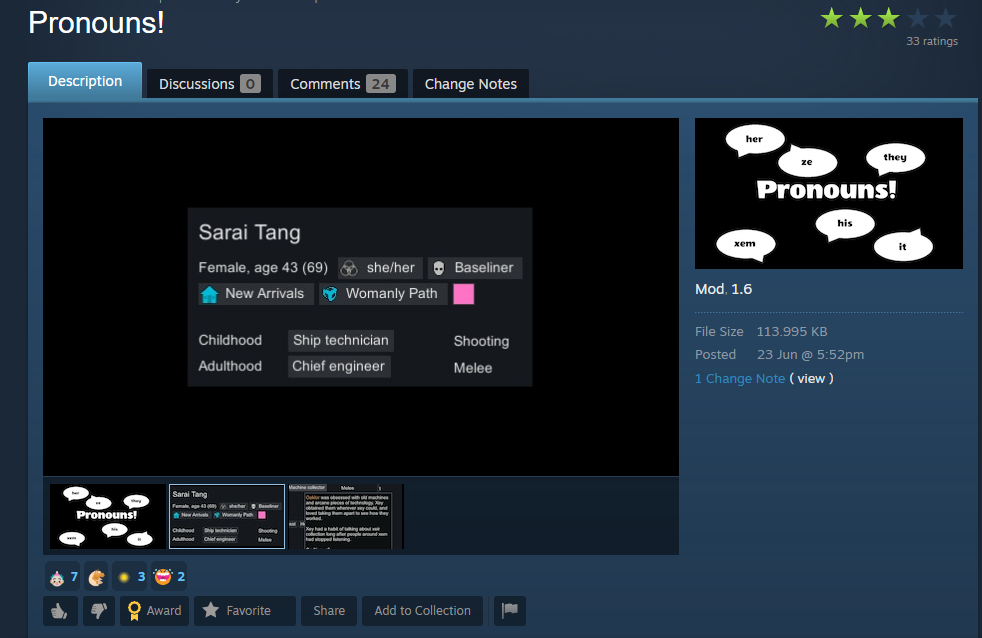Click the Share button
The width and height of the screenshot is (982, 638).
[x=329, y=610]
